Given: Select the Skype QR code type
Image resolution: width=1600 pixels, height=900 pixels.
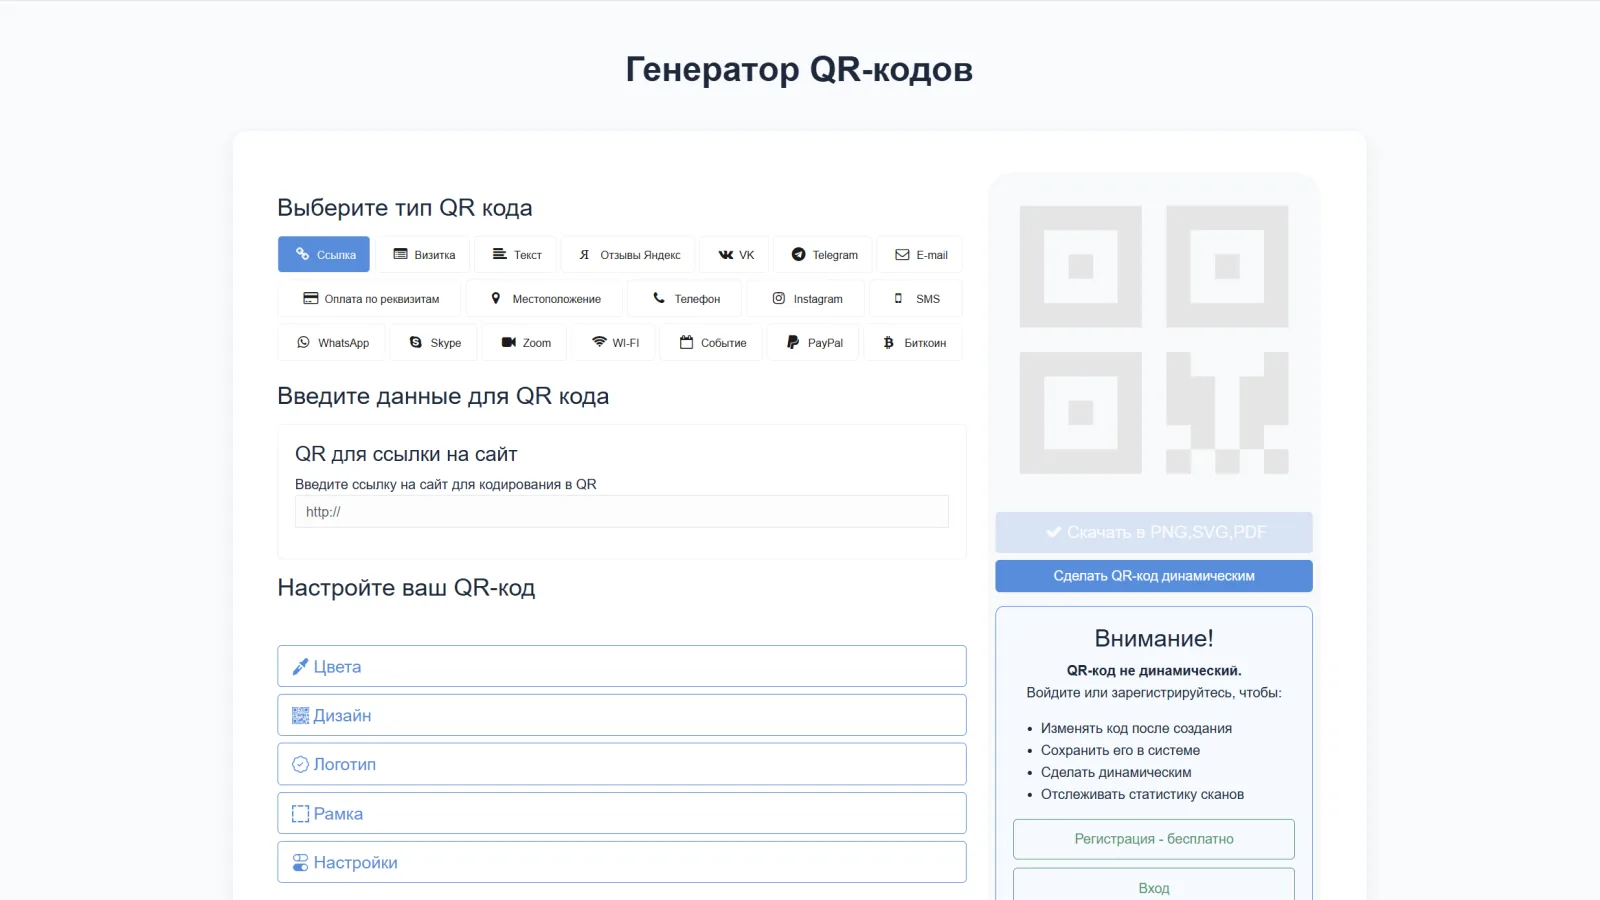Looking at the screenshot, I should click(x=434, y=342).
